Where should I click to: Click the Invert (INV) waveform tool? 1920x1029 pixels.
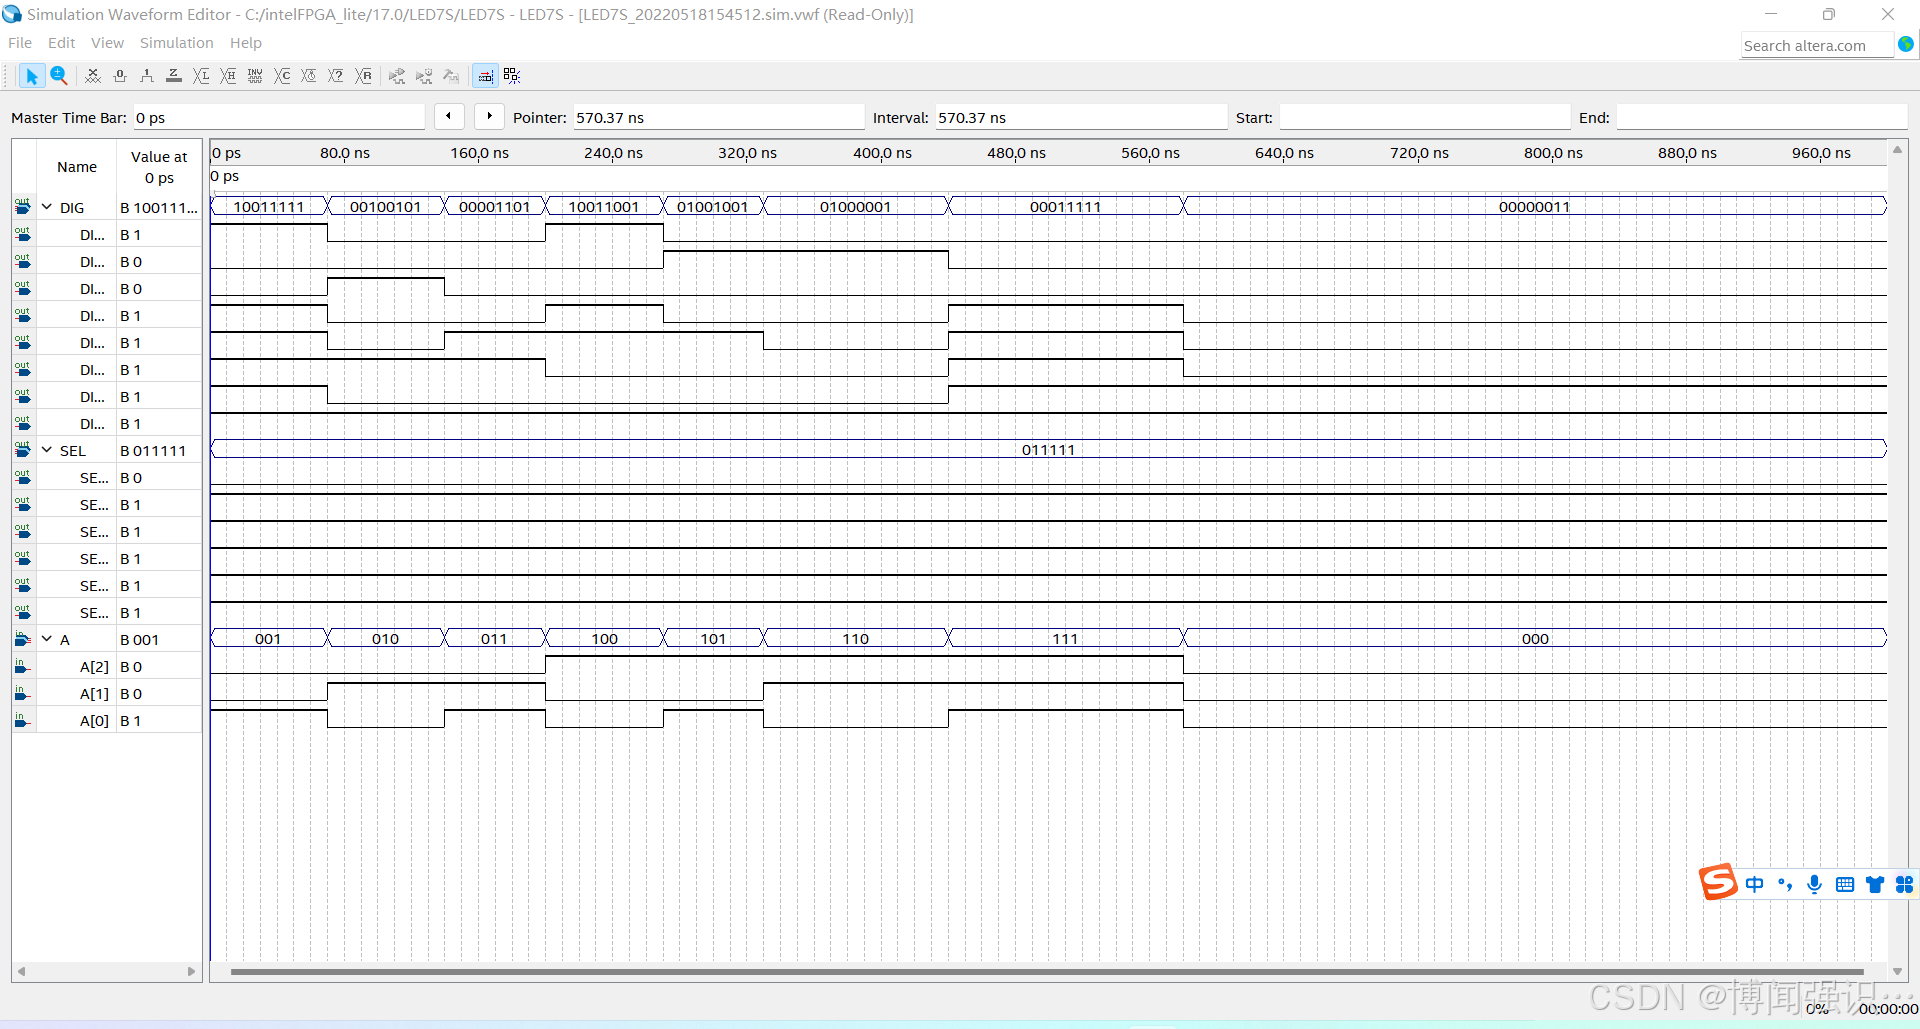255,76
